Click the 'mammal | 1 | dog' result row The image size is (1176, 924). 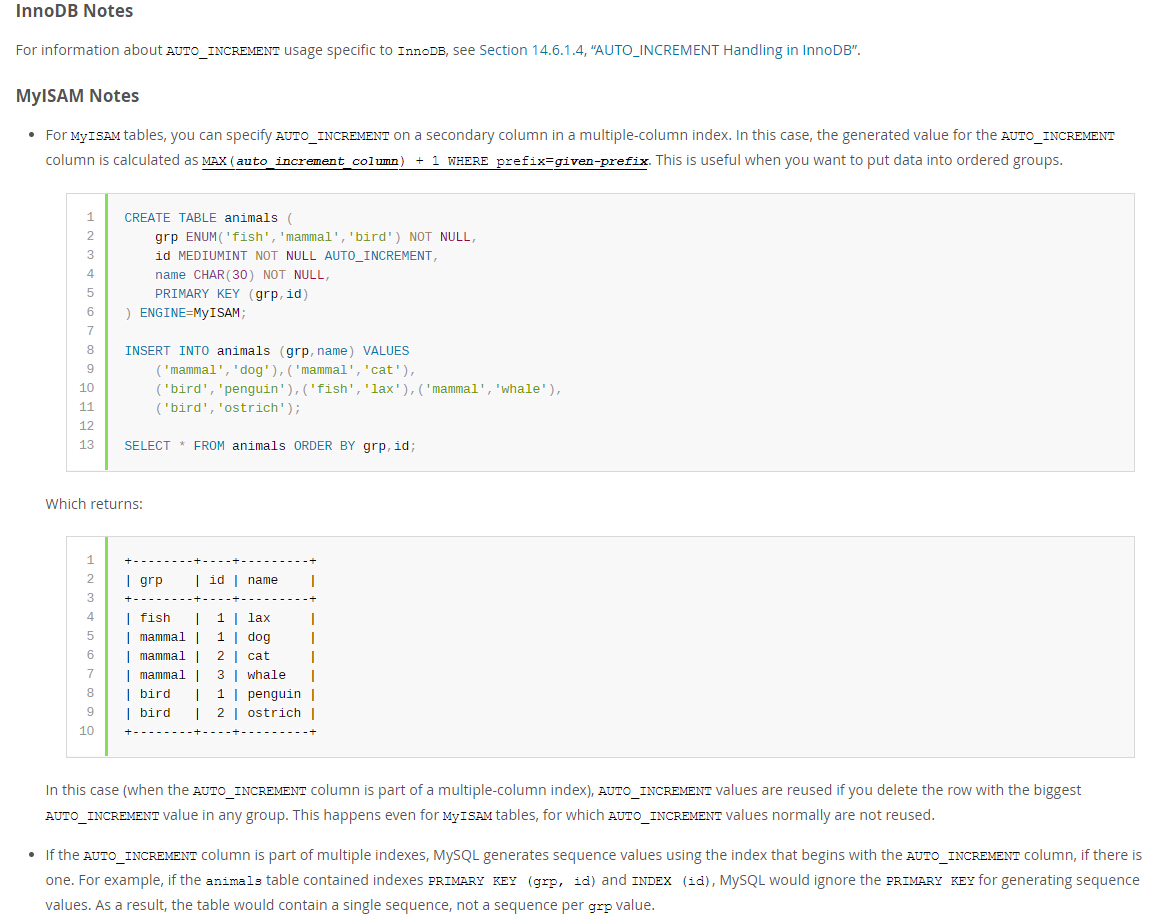(x=220, y=638)
